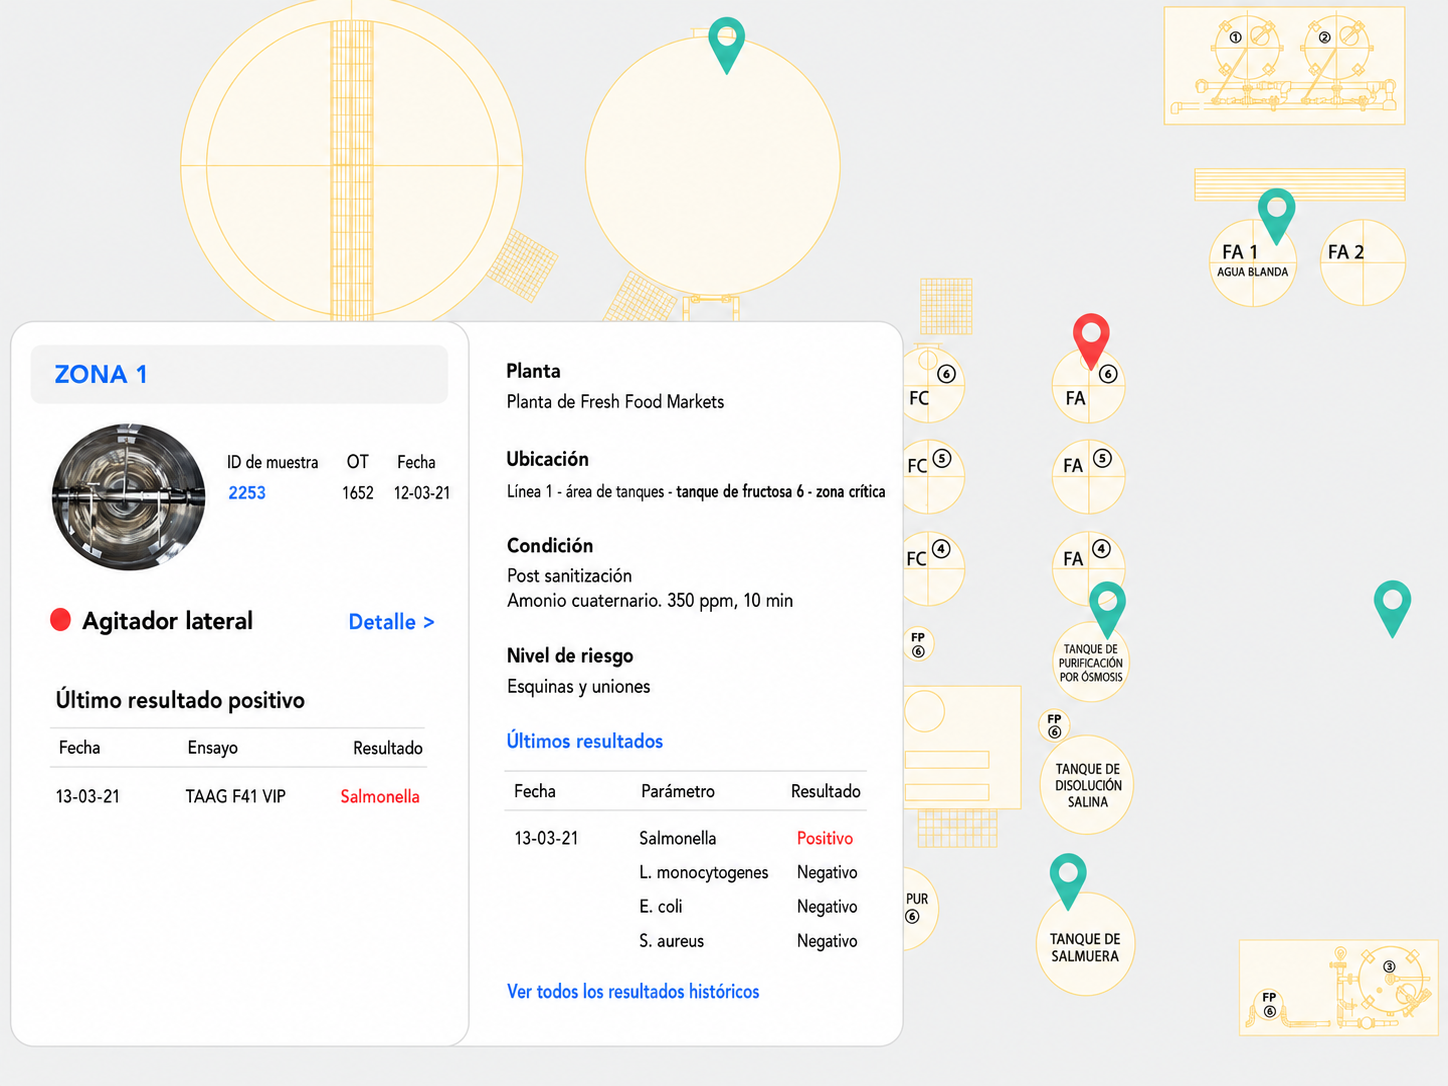The image size is (1448, 1086).
Task: Click the OT value 1652
Action: pos(358,493)
